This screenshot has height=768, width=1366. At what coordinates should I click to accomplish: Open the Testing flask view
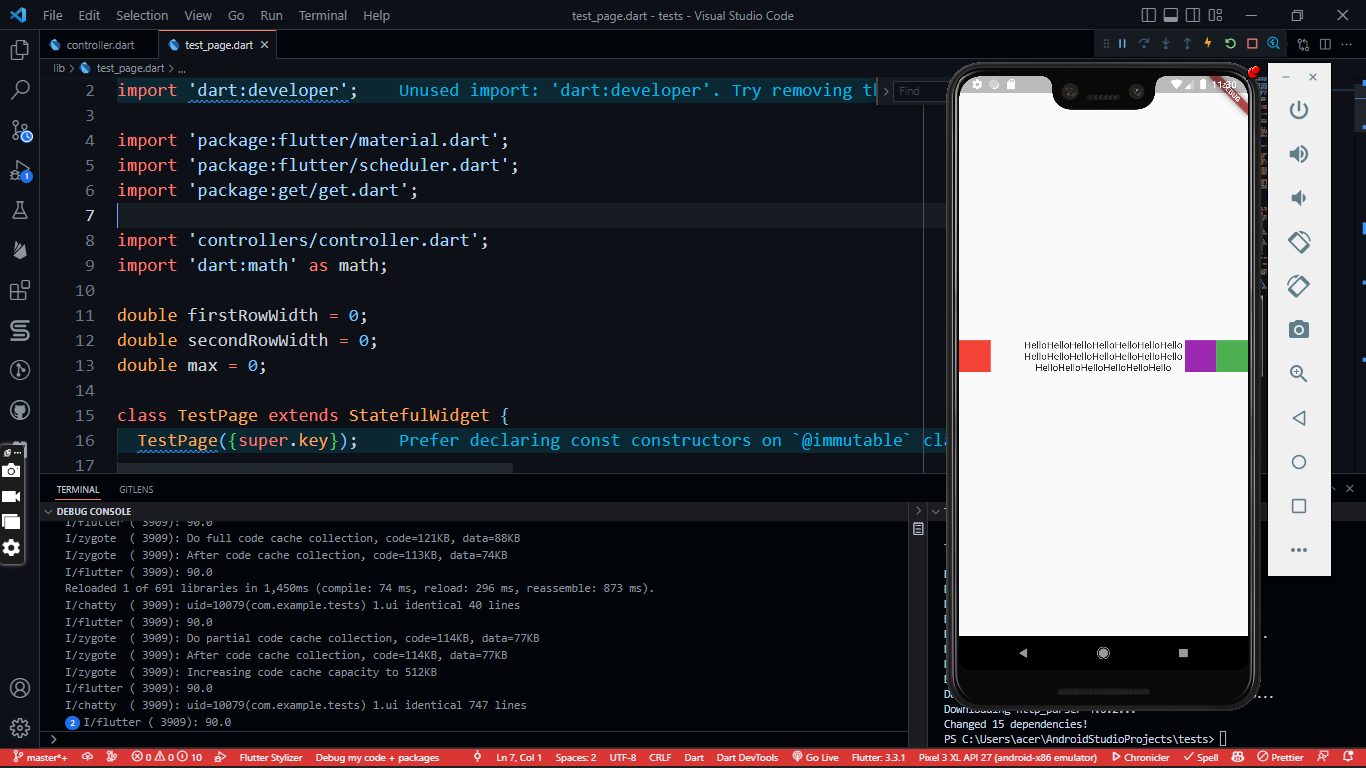click(19, 210)
